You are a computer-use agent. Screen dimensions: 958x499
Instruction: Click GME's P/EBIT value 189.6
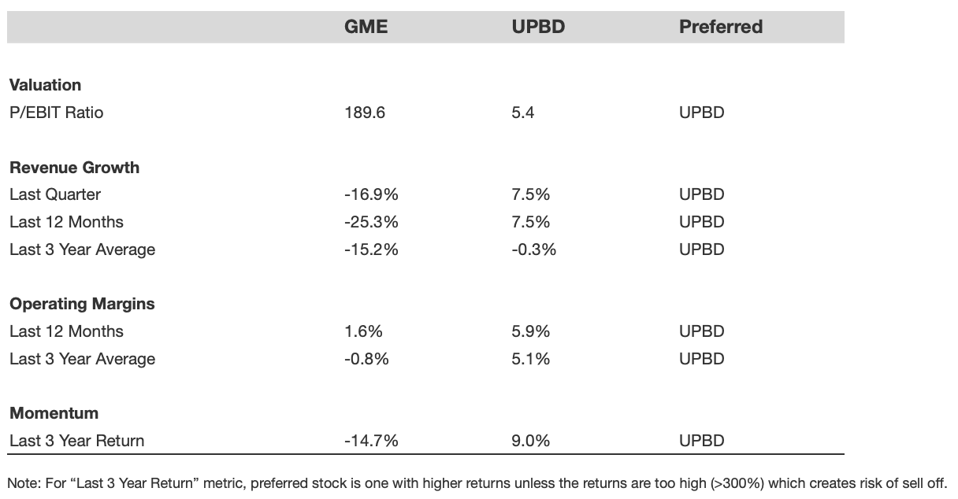(366, 112)
